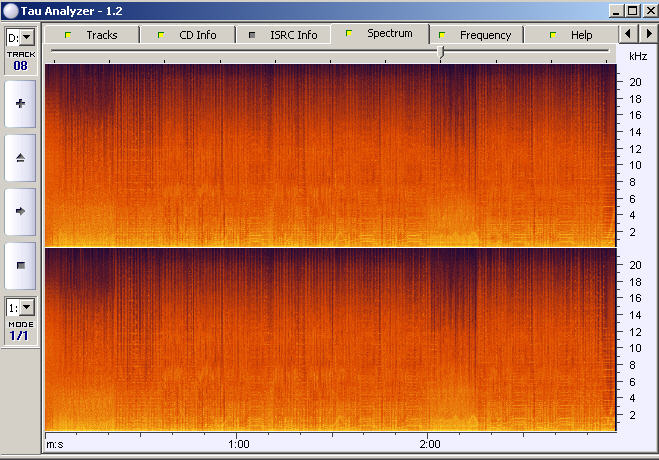Click the Tau Analyzer title bar icon
Screen dimensions: 659x460
coord(10,10)
